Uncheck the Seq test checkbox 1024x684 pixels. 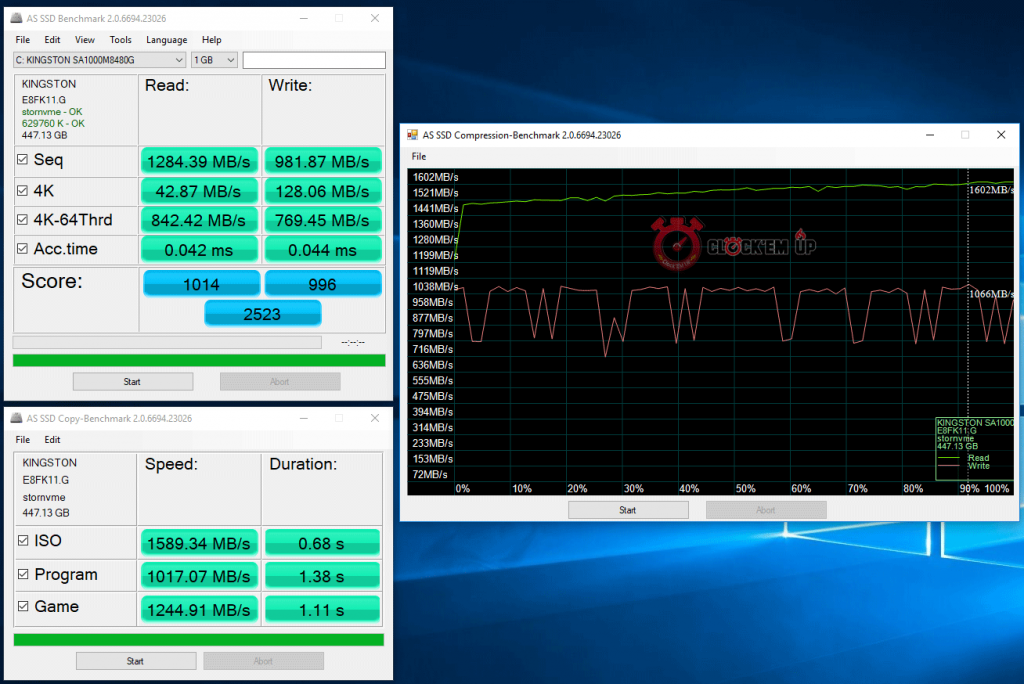[x=23, y=160]
